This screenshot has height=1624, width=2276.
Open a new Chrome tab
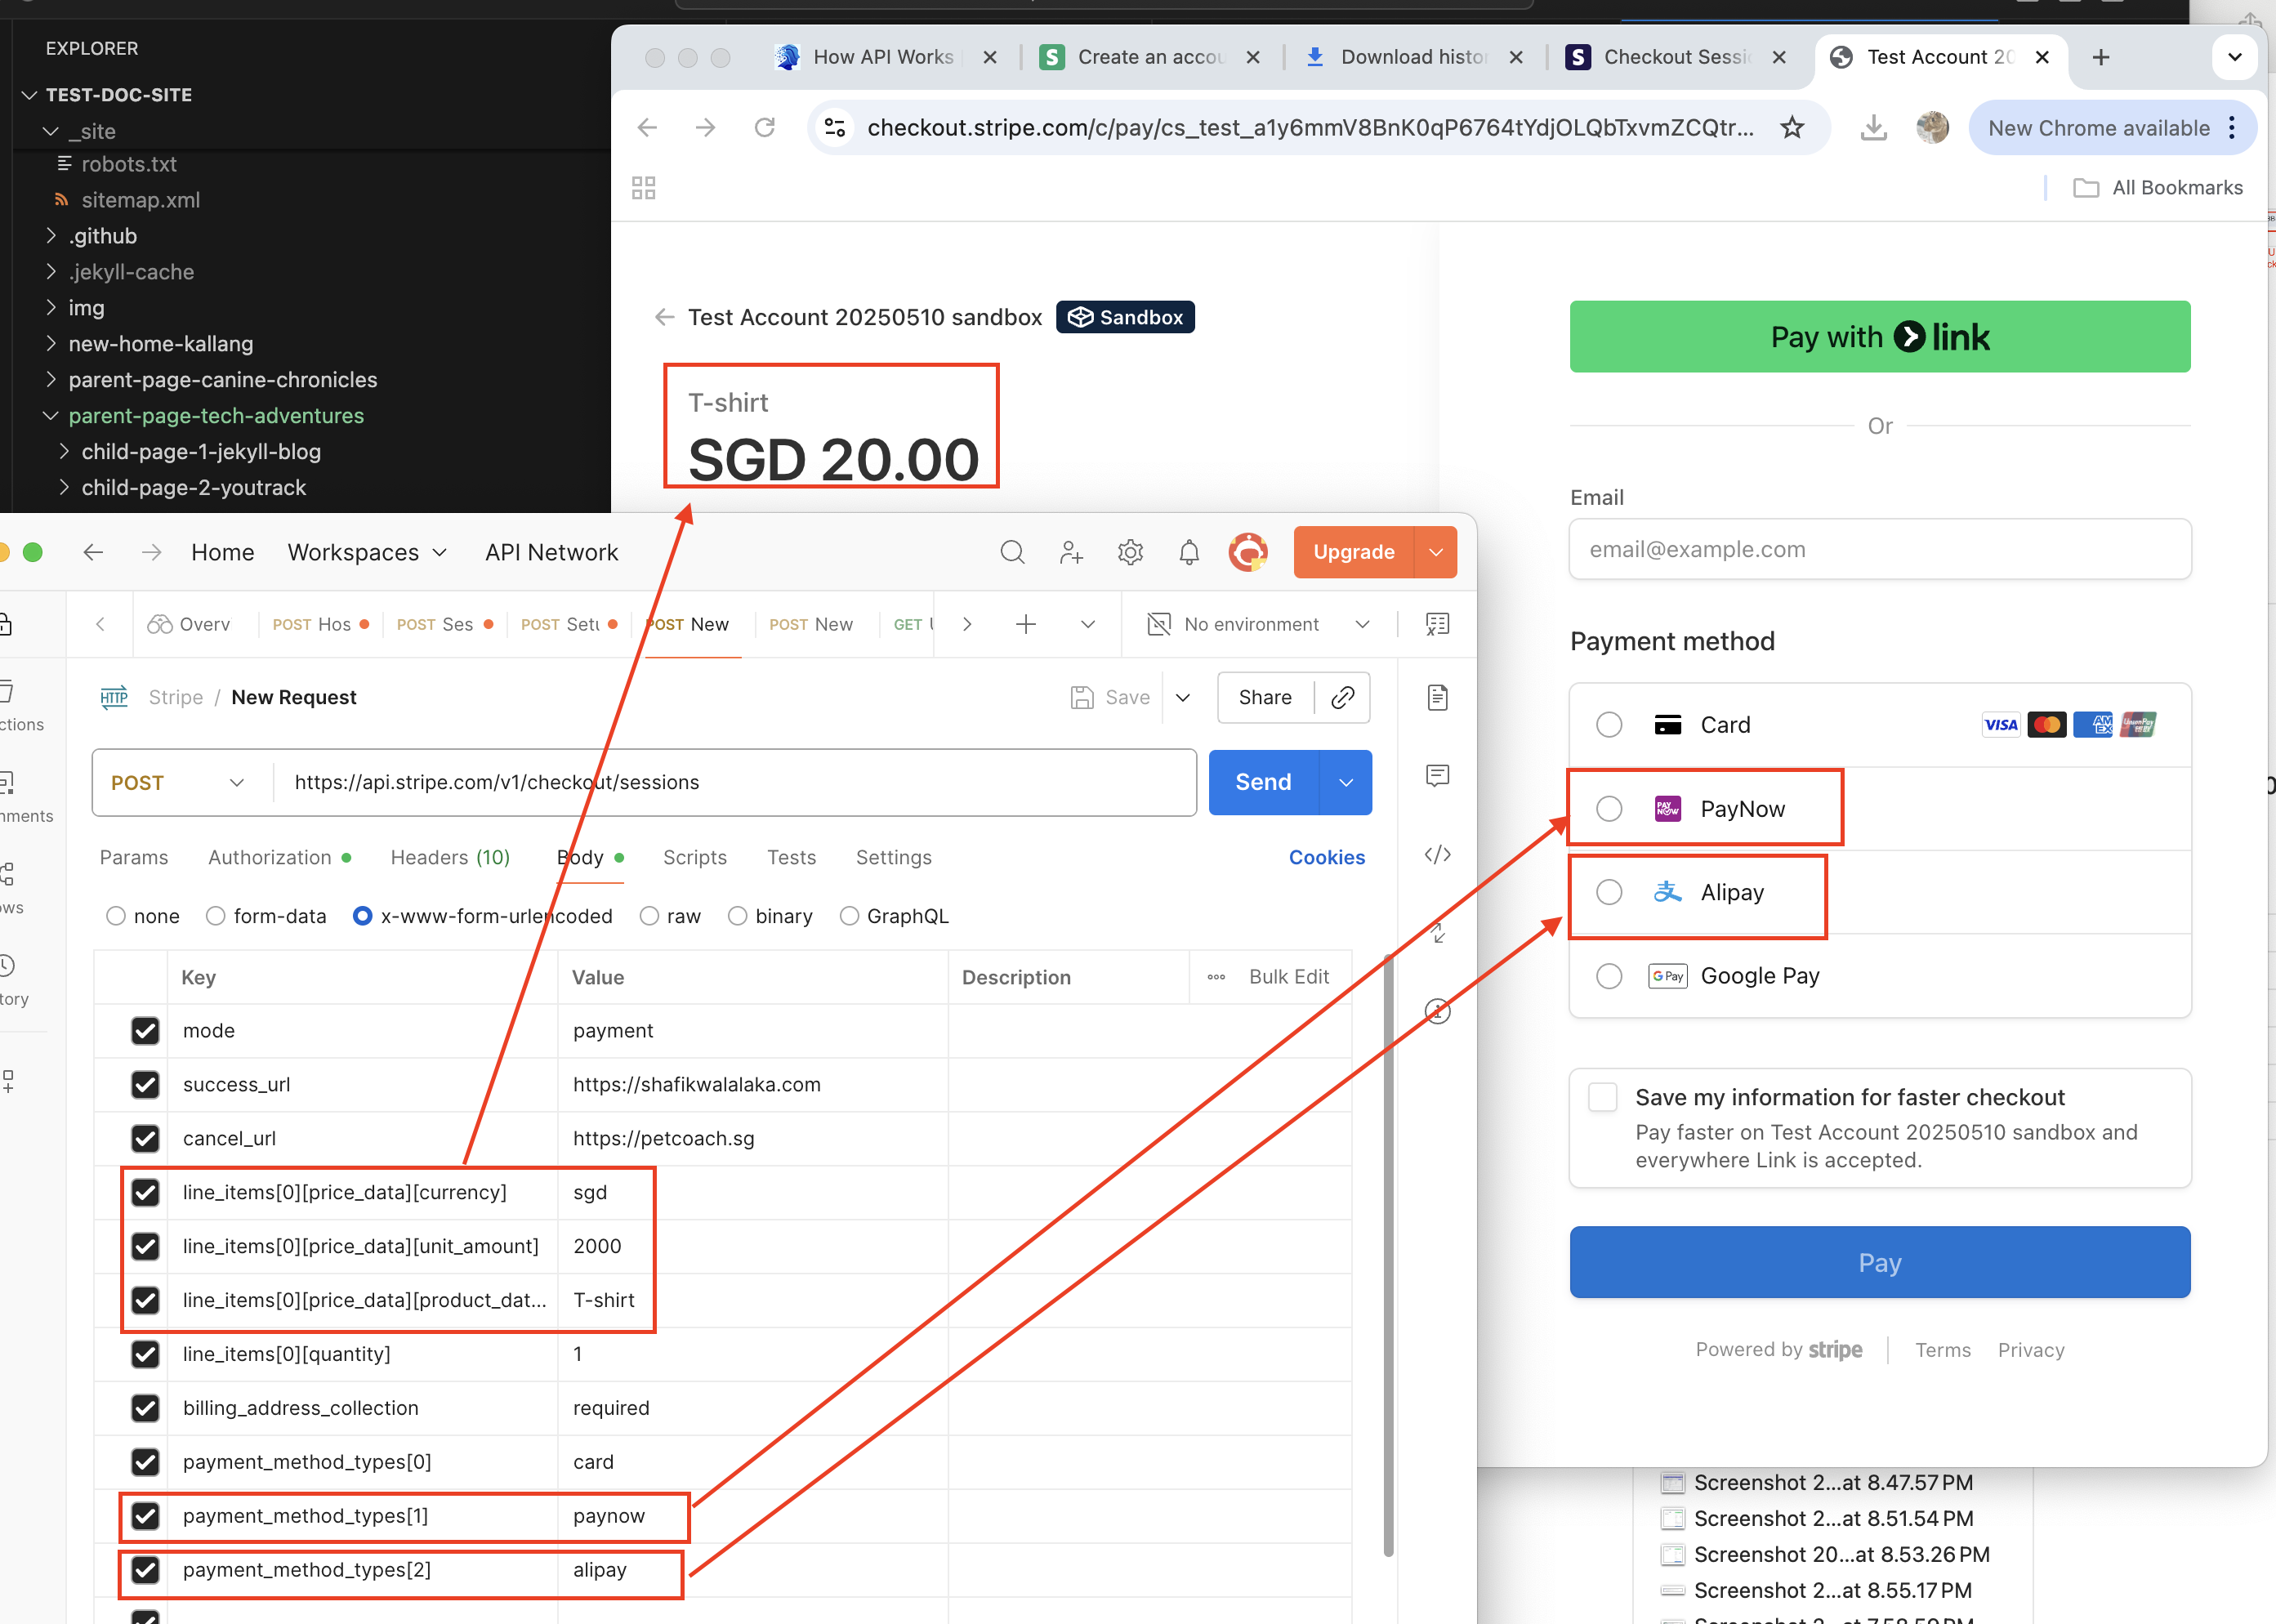pos(2101,57)
